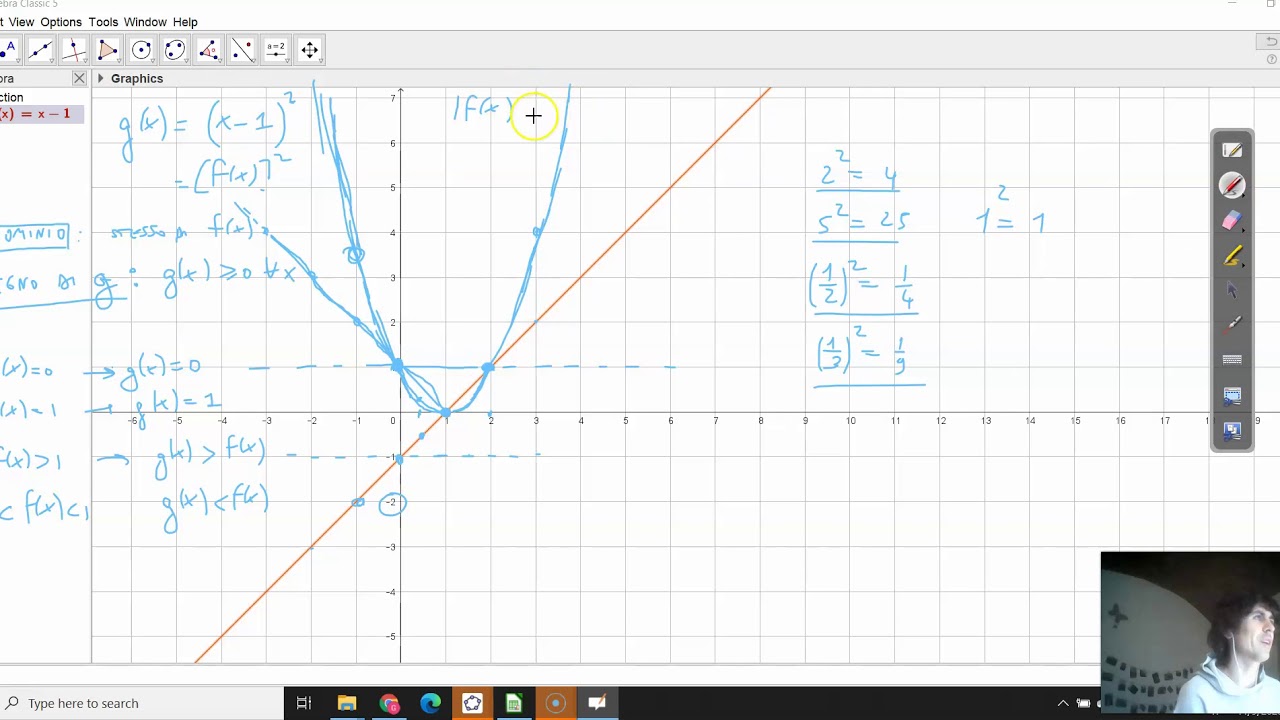Open the Window menu
This screenshot has width=1280, height=720.
click(146, 22)
